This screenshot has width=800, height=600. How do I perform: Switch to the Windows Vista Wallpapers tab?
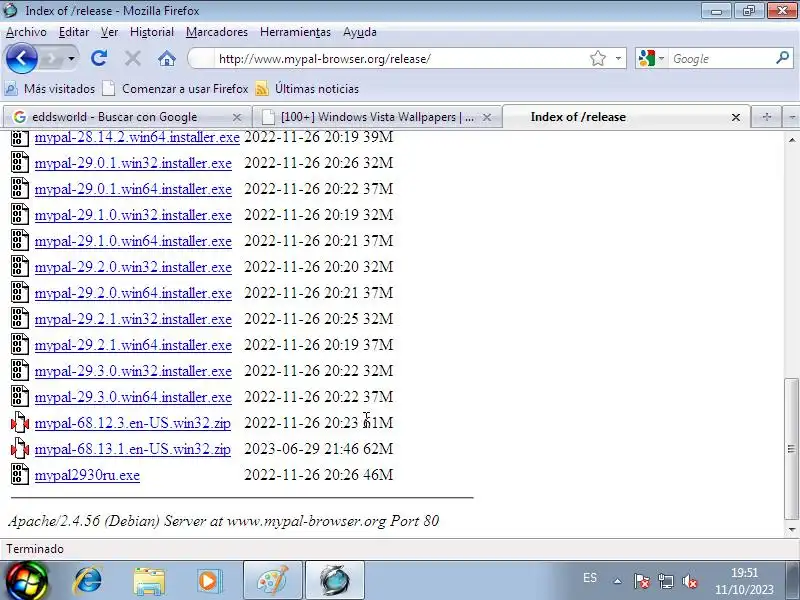[x=377, y=117]
